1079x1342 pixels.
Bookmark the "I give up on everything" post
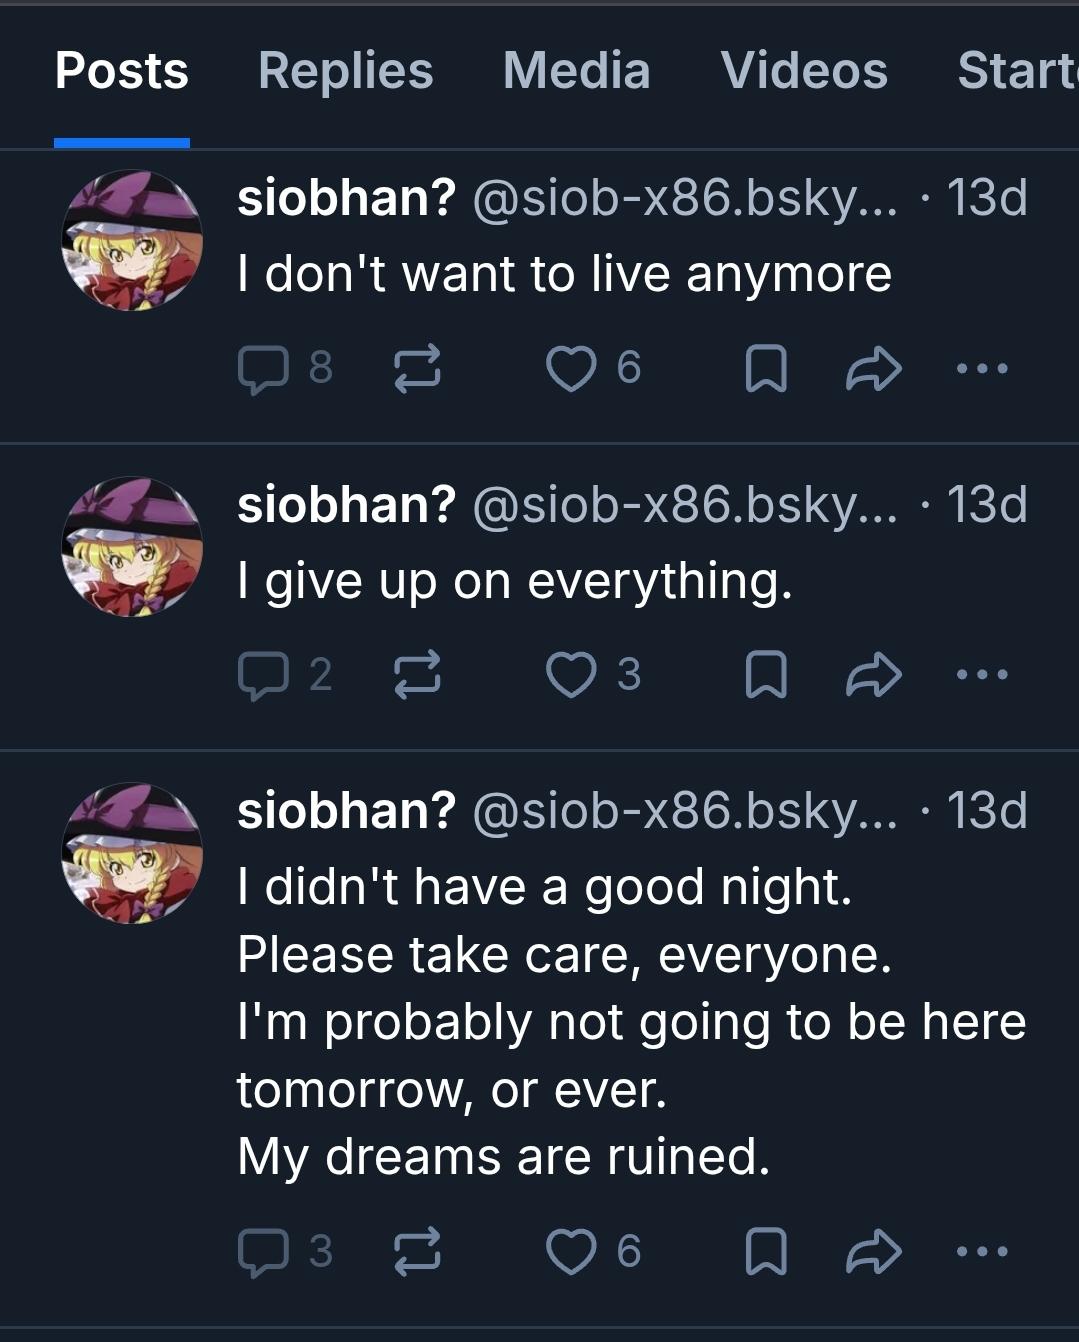(766, 676)
